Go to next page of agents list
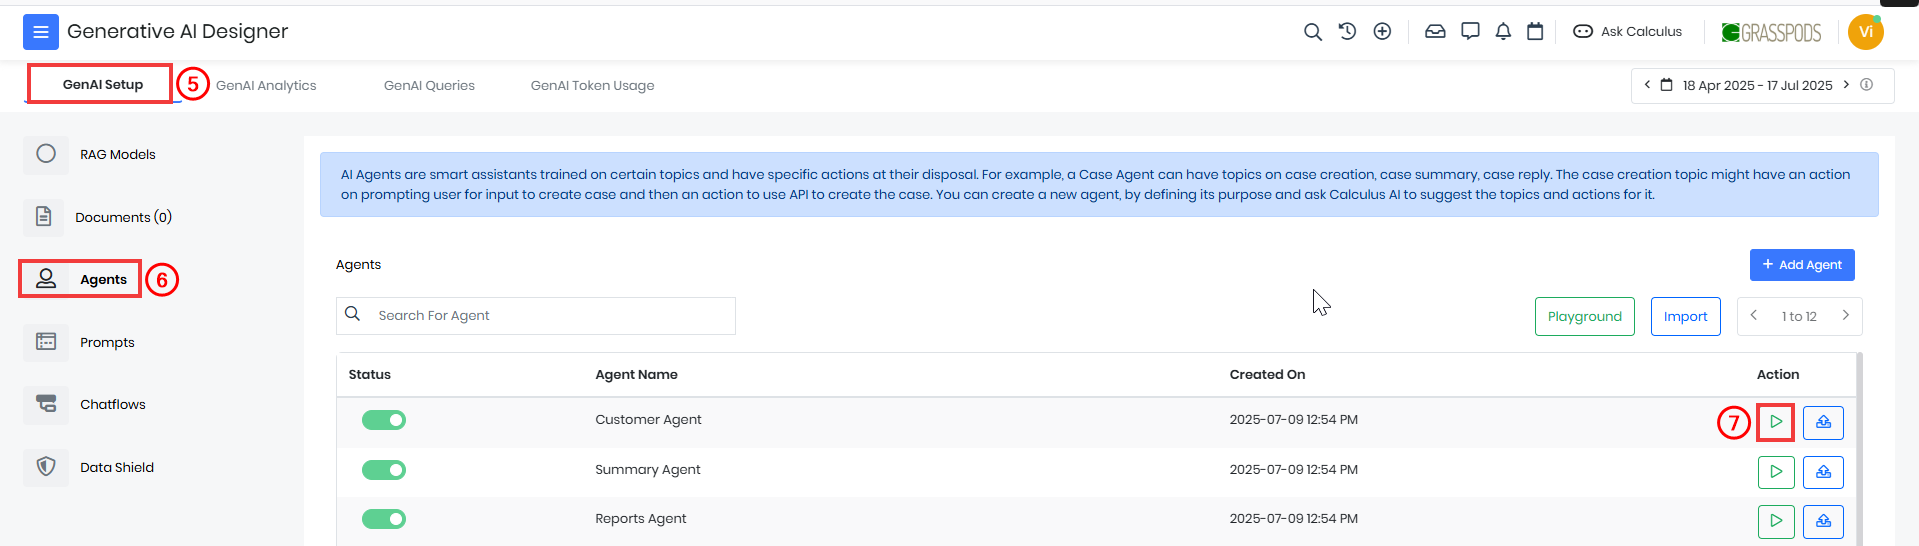Viewport: 1919px width, 546px height. 1846,316
